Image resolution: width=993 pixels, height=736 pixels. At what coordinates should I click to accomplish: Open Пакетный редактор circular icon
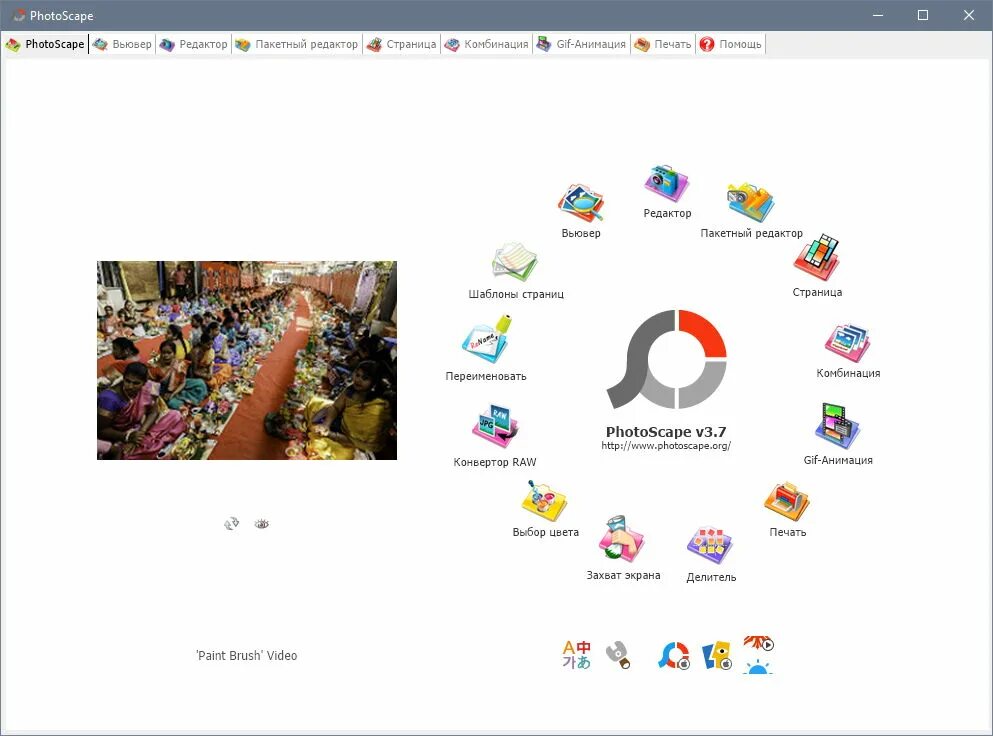[x=751, y=203]
